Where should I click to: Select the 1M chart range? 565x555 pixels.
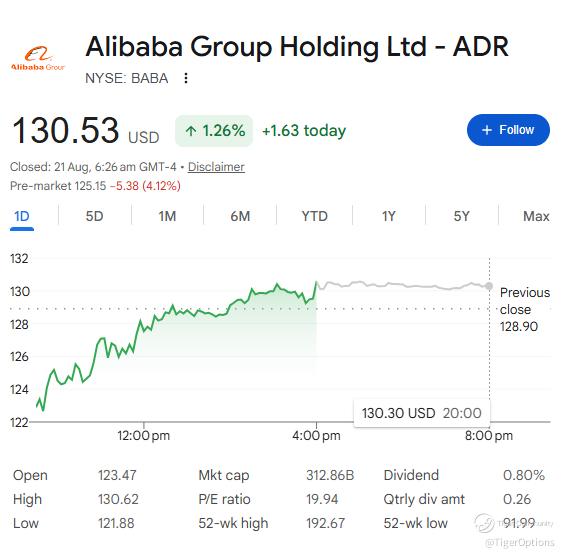(167, 217)
